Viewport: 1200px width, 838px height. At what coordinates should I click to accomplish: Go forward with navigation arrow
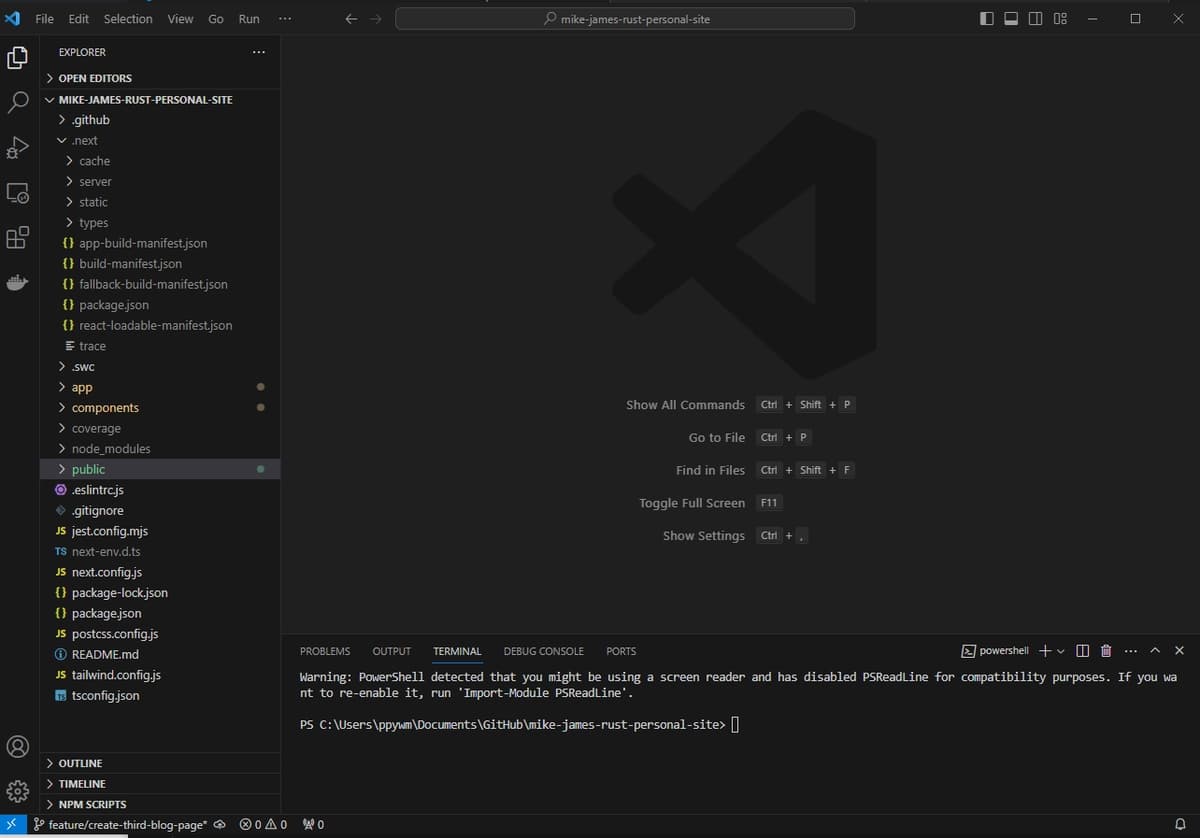pyautogui.click(x=376, y=19)
